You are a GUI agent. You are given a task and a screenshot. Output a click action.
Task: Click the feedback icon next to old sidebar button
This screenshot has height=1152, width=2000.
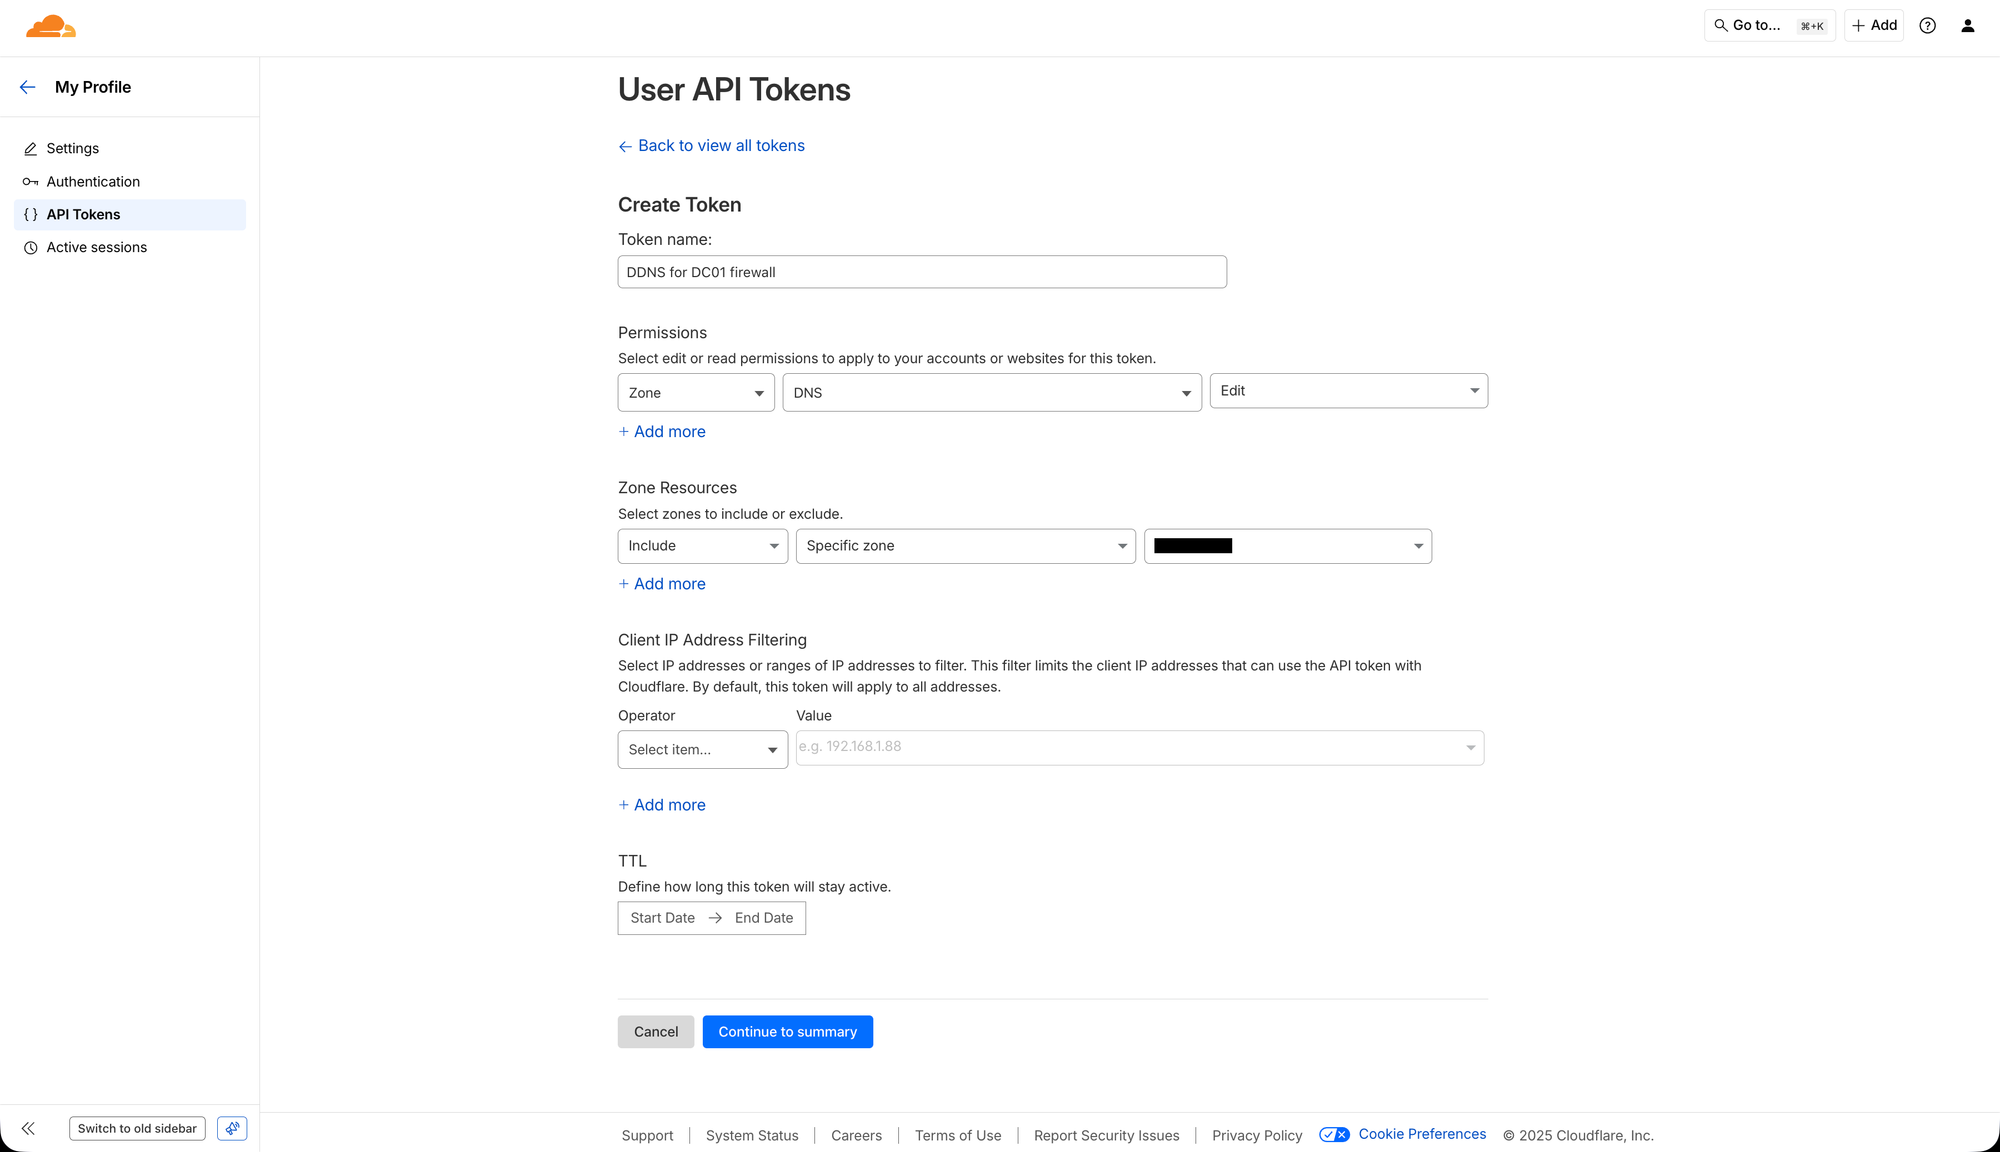(232, 1128)
